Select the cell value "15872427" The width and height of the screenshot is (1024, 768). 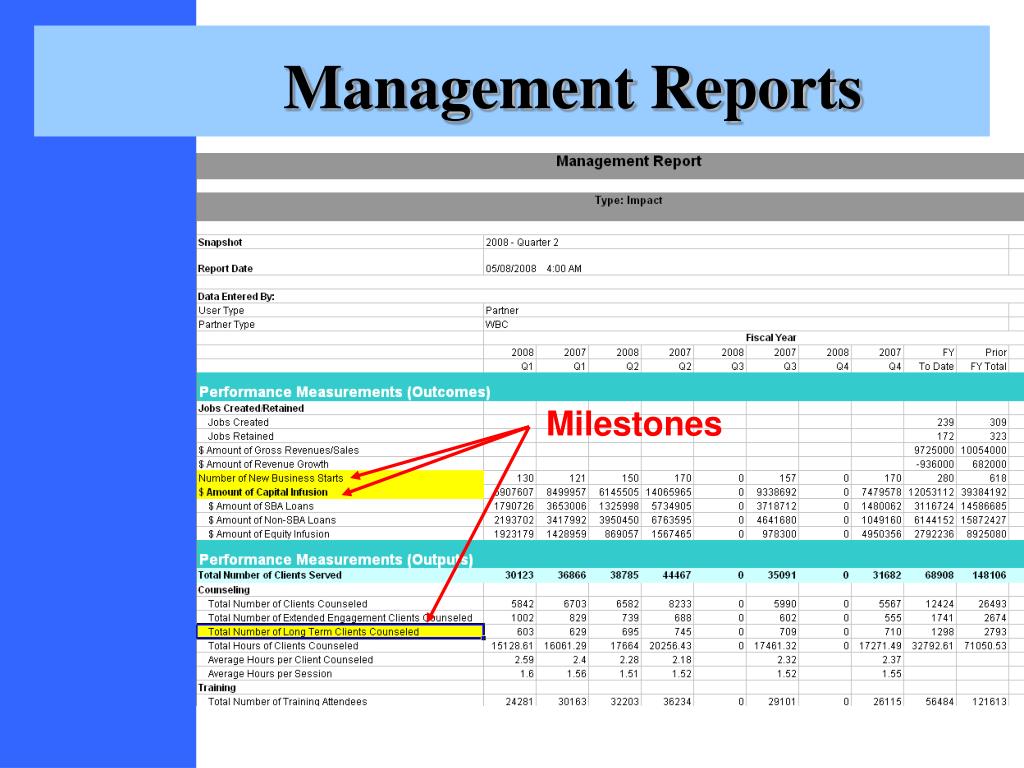coord(984,520)
